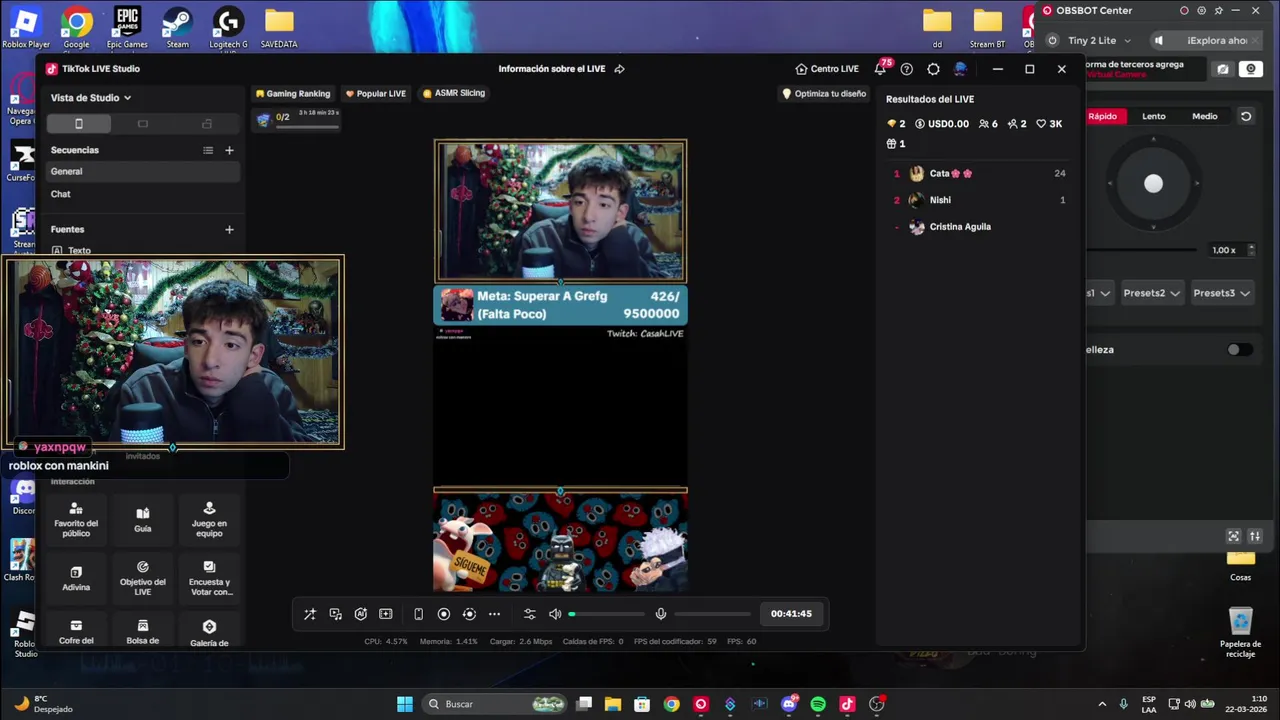Open the media and music tool
The image size is (1280, 720).
(x=336, y=614)
